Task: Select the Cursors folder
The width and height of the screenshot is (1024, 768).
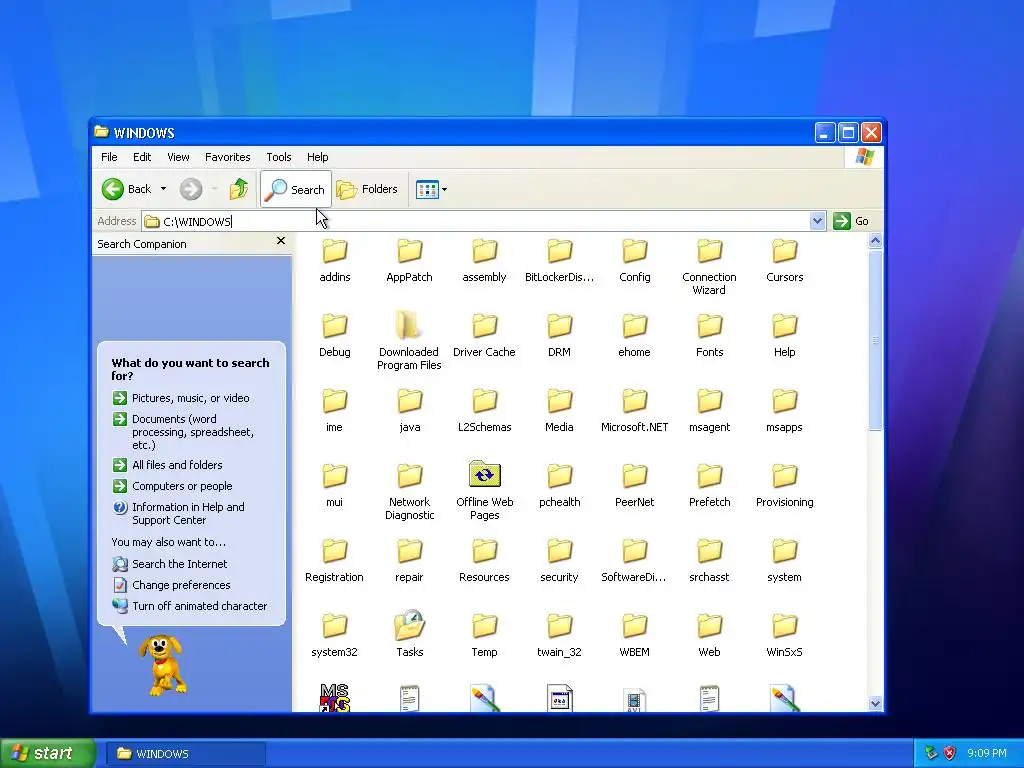Action: click(784, 260)
